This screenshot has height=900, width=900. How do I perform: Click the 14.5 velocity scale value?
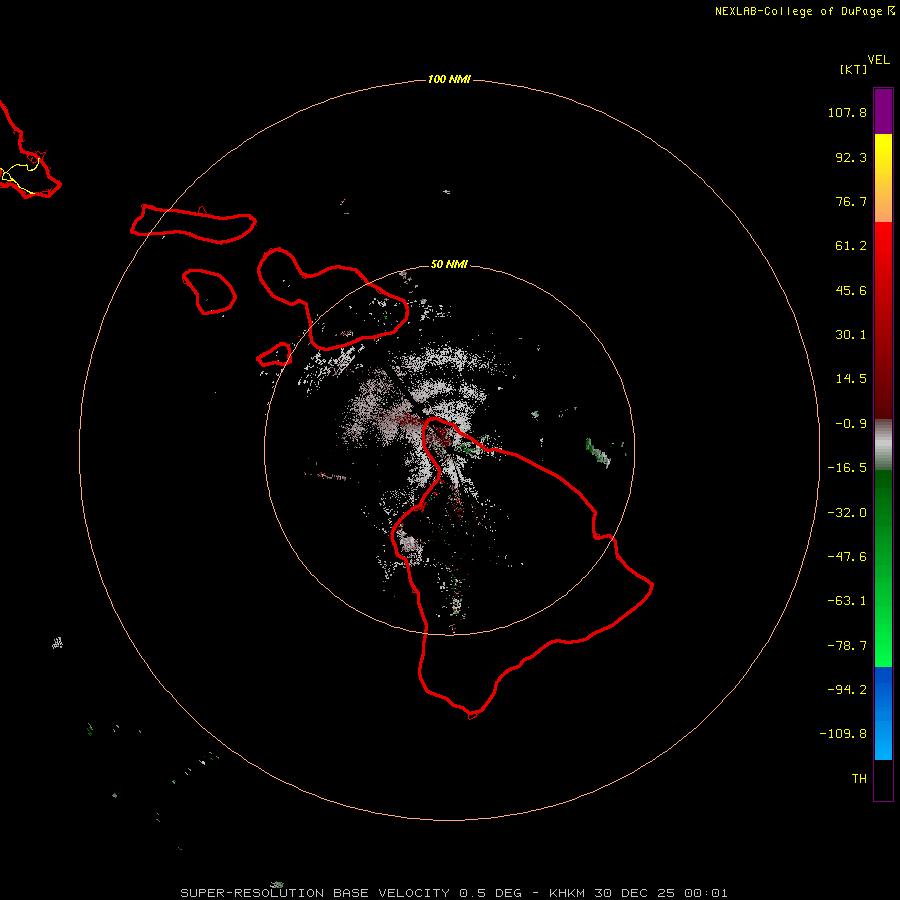click(x=851, y=379)
